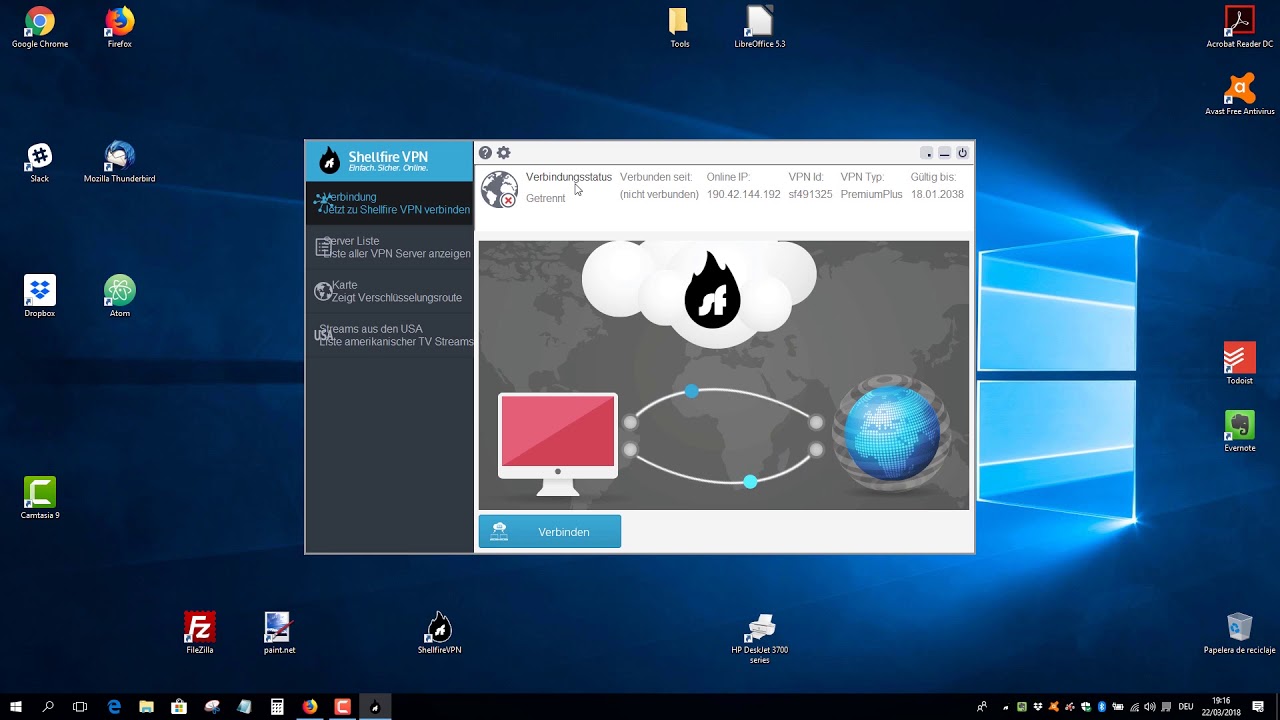Open Avast Free Antivirus desktop shortcut
The height and width of the screenshot is (720, 1280).
(1240, 95)
